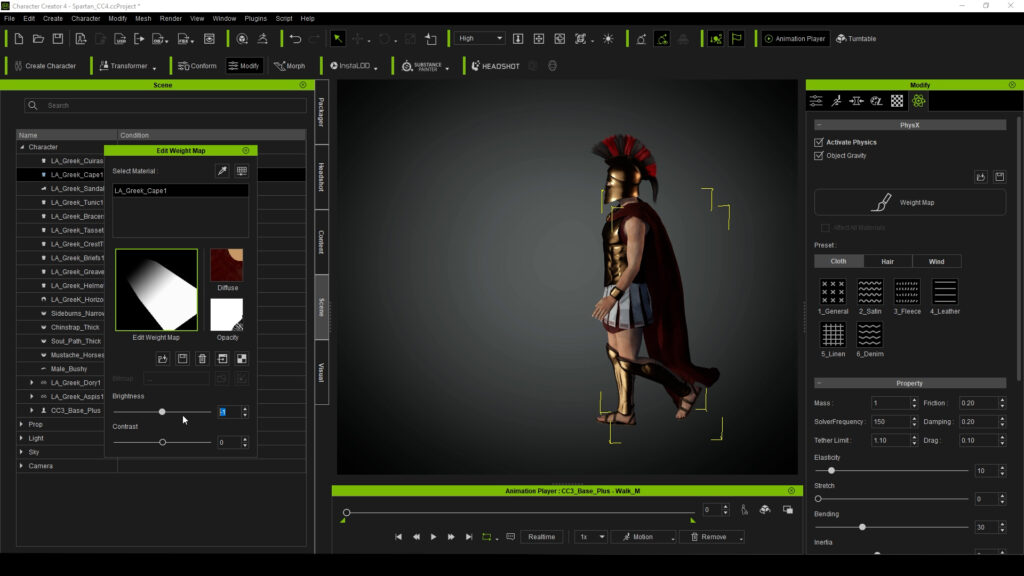The image size is (1024, 576).
Task: Select the Cloth preset type
Action: [839, 261]
